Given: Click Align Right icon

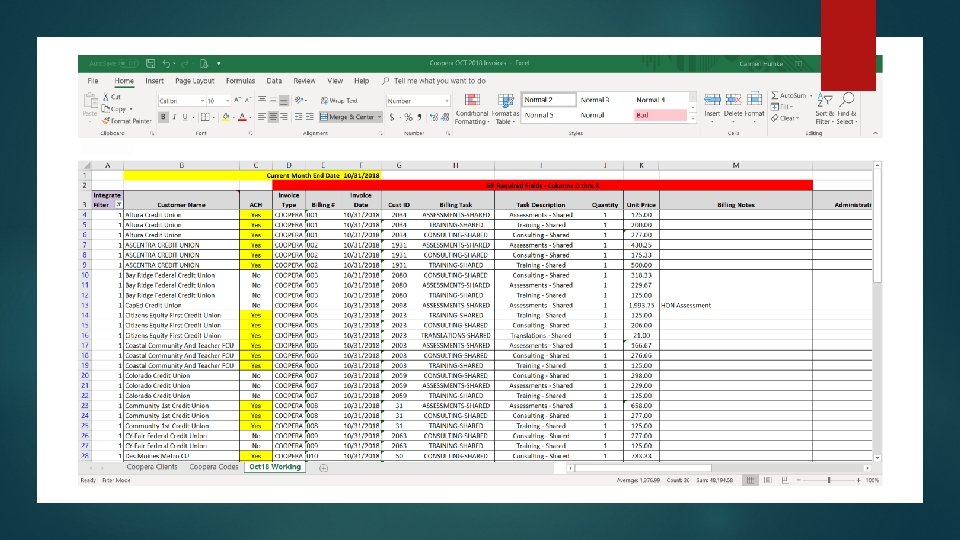Looking at the screenshot, I should tap(284, 117).
